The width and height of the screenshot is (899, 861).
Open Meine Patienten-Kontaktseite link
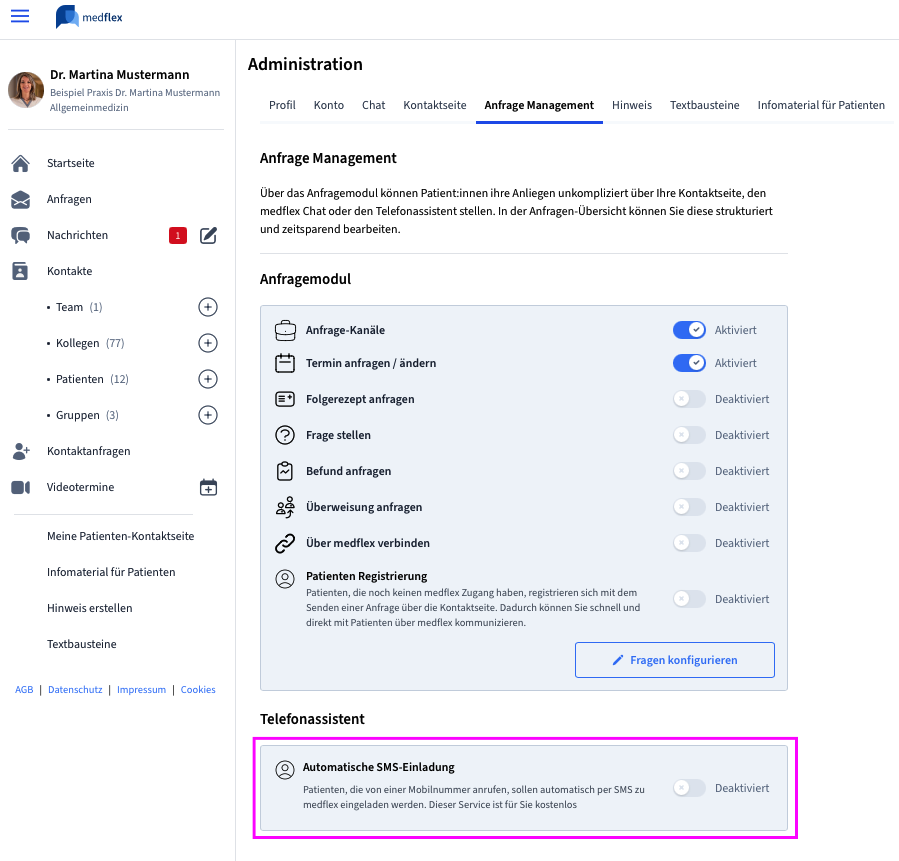click(x=120, y=537)
